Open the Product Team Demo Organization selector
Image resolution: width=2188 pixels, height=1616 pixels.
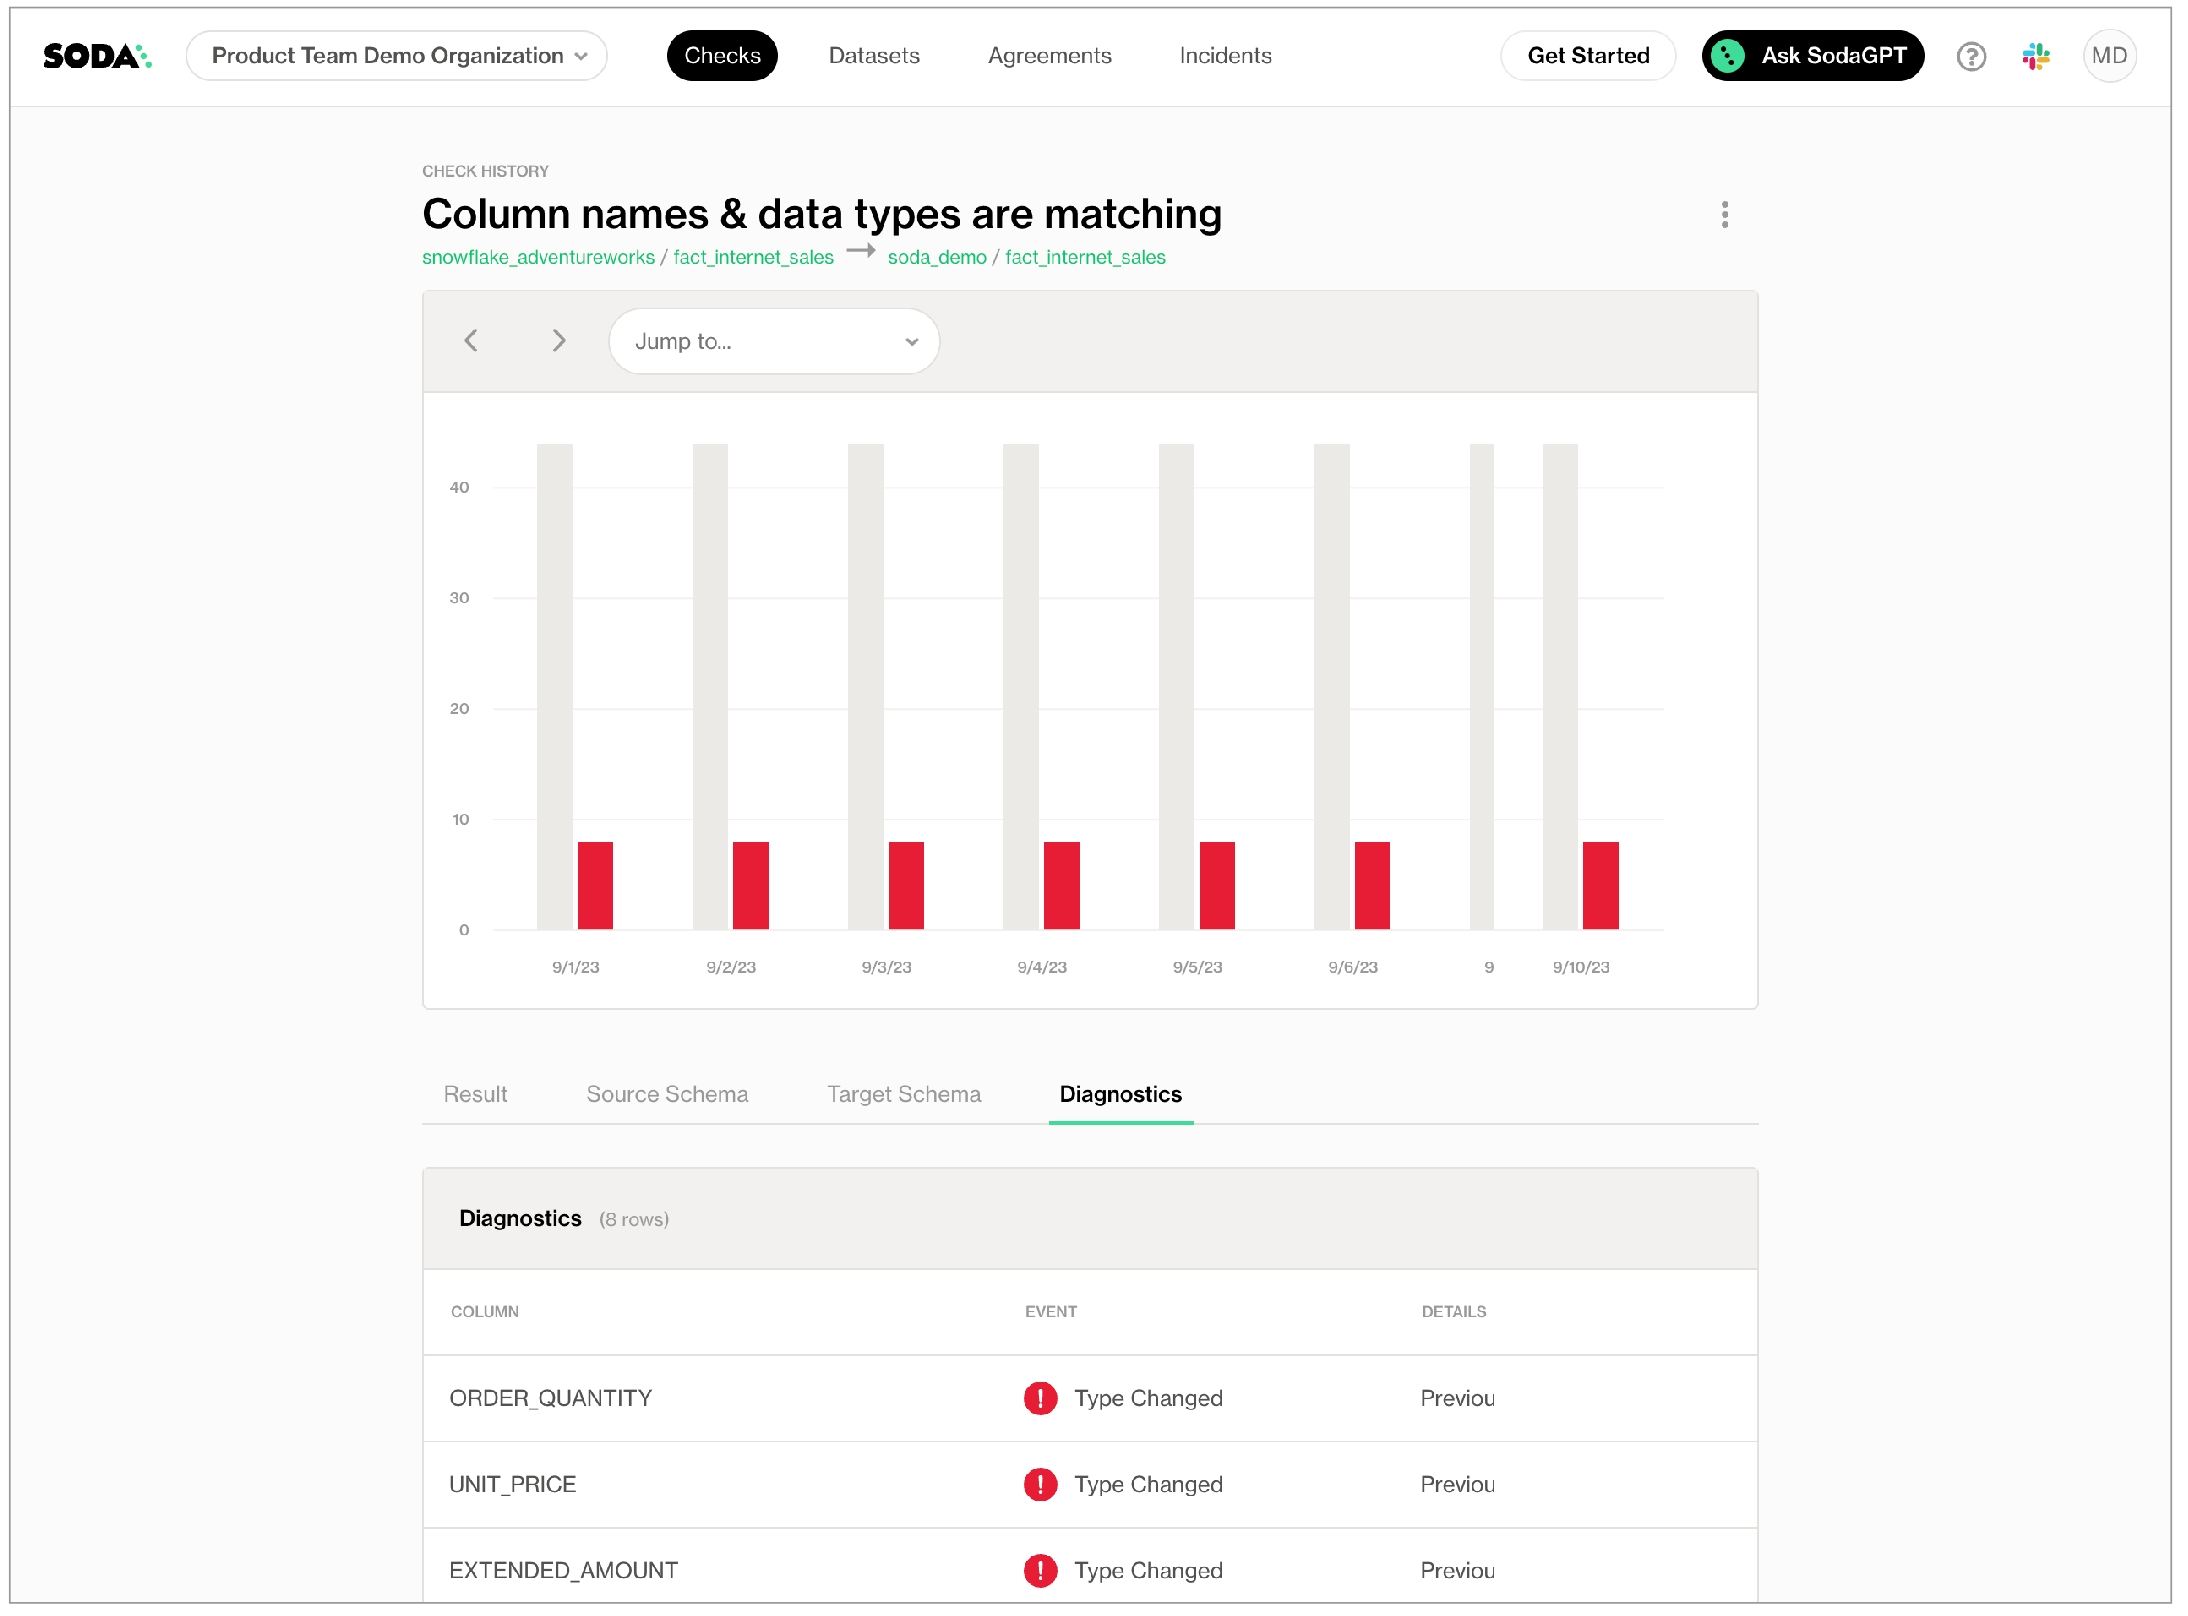397,56
